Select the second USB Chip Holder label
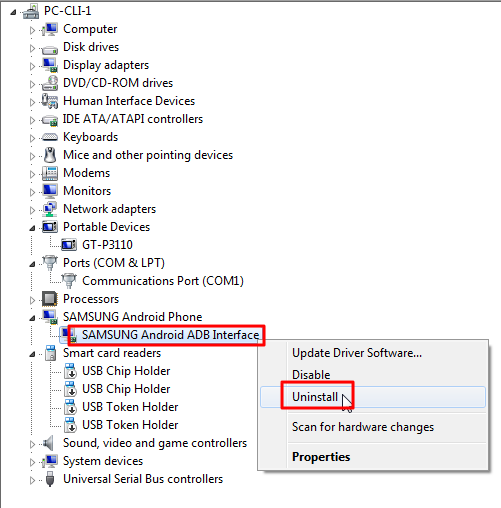This screenshot has height=508, width=501. [x=126, y=389]
